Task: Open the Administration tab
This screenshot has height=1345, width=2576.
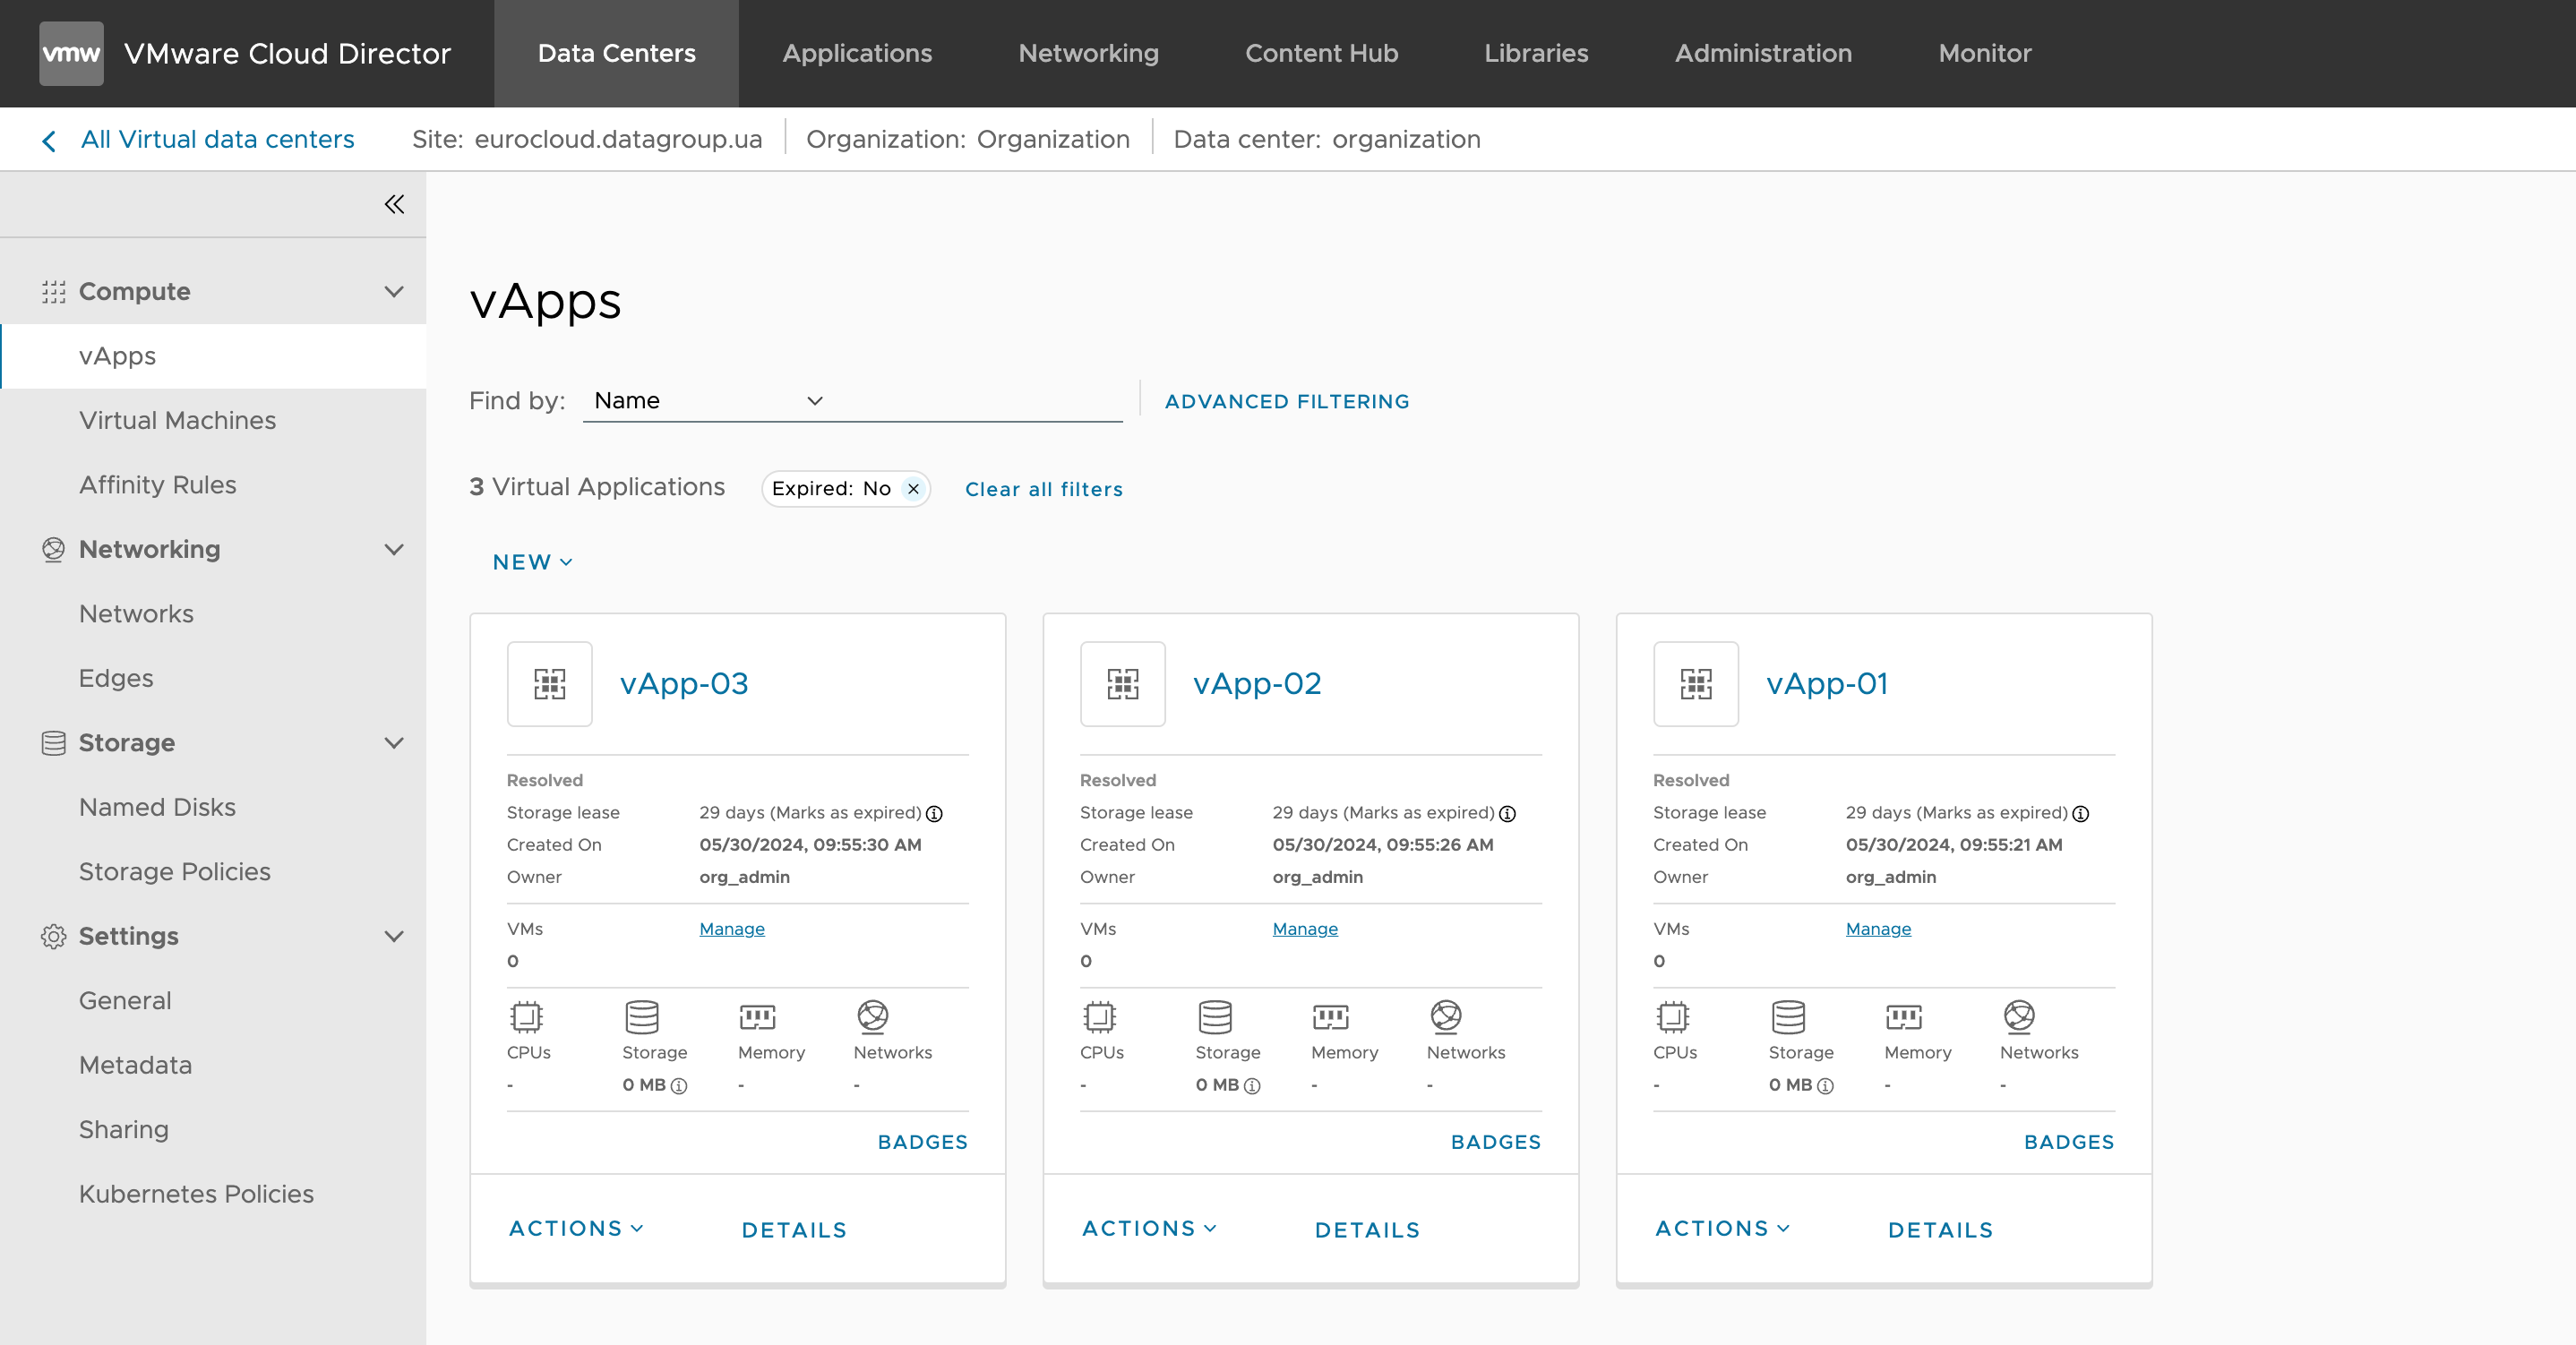Action: (x=1763, y=53)
